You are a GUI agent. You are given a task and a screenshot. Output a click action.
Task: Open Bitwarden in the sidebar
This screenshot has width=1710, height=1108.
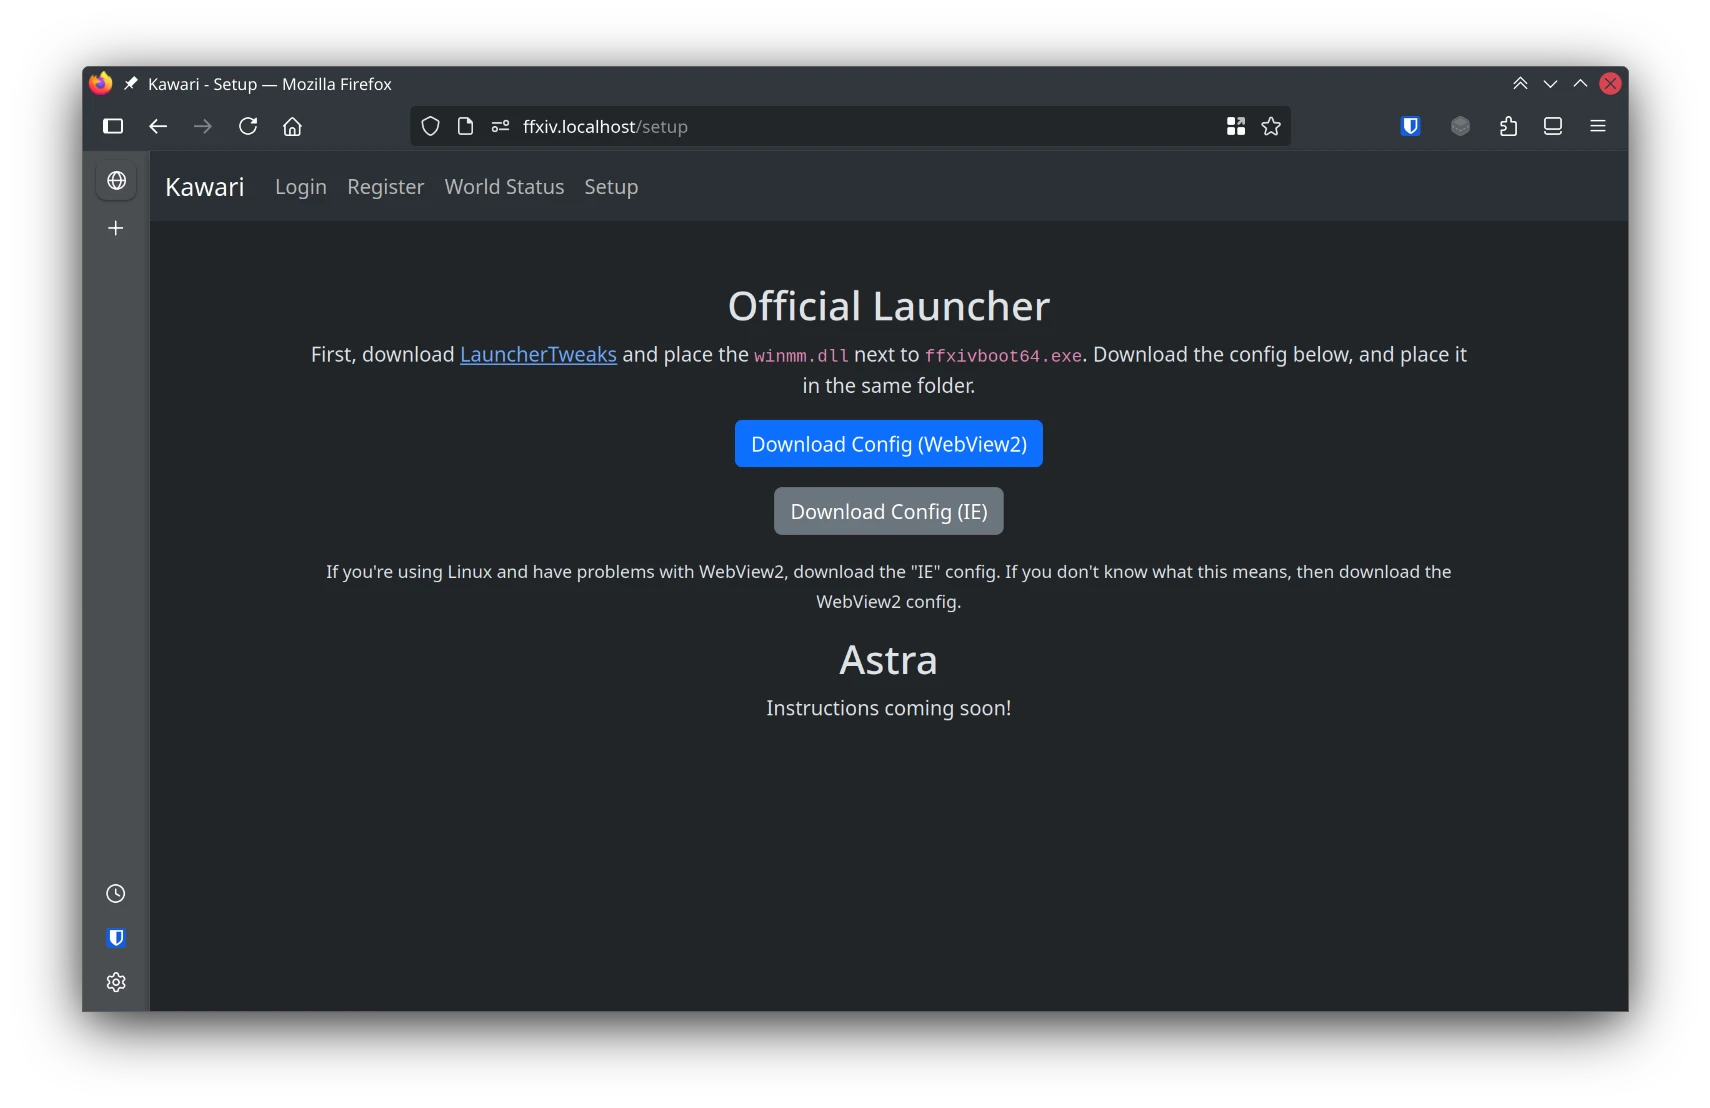tap(116, 938)
